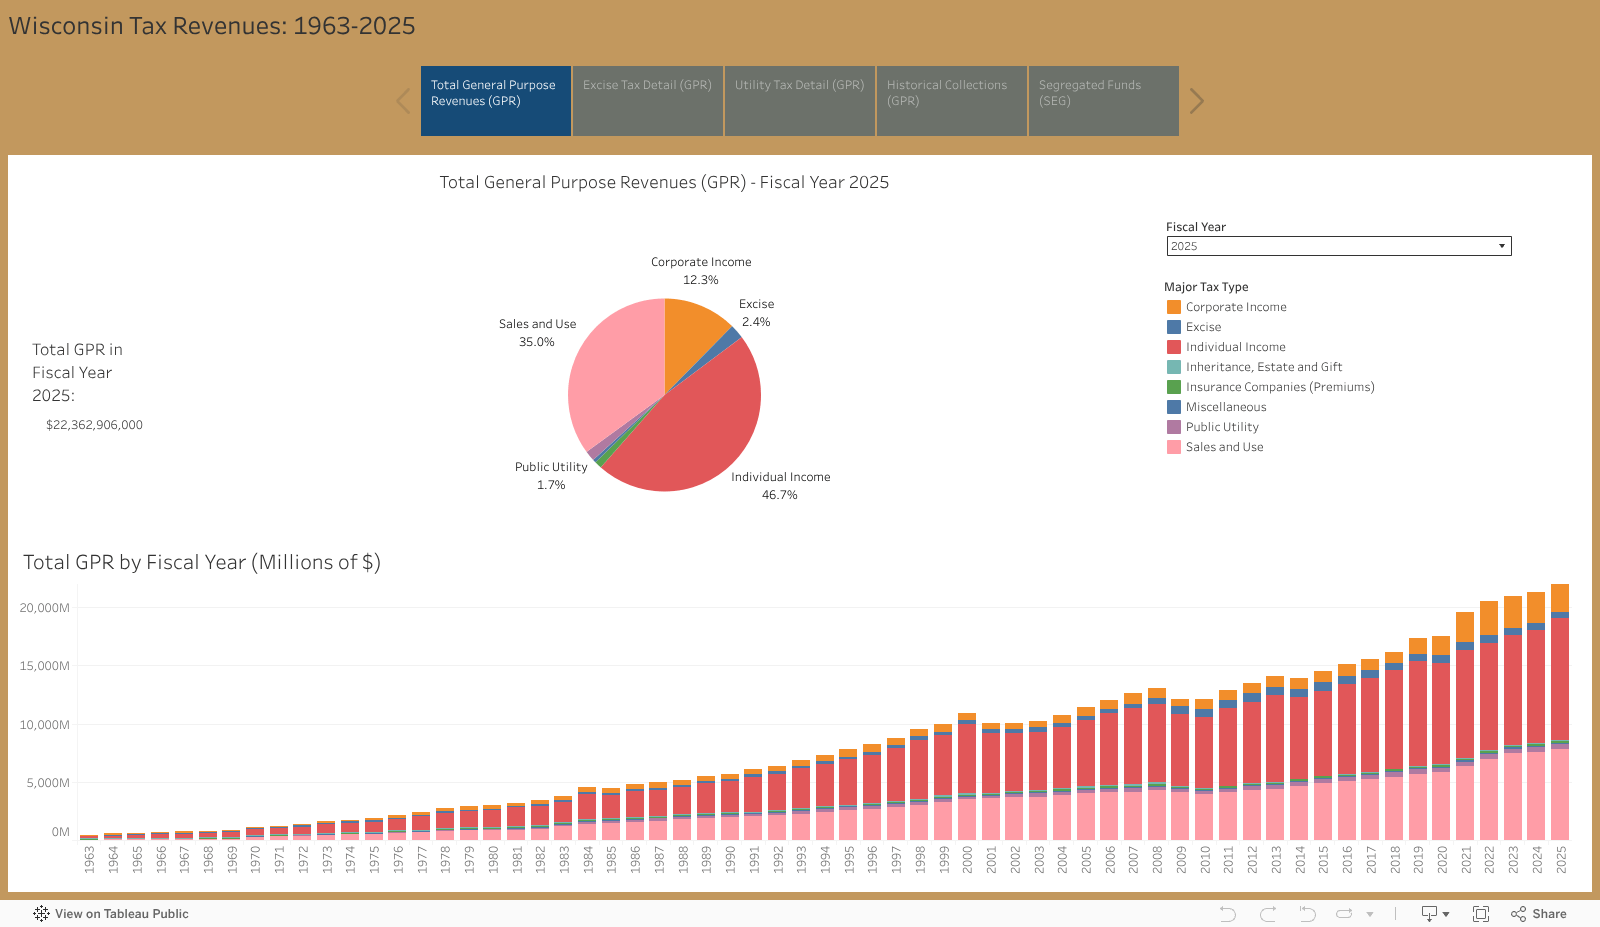Click the right chevron to see more tabs
The width and height of the screenshot is (1600, 927).
point(1196,100)
